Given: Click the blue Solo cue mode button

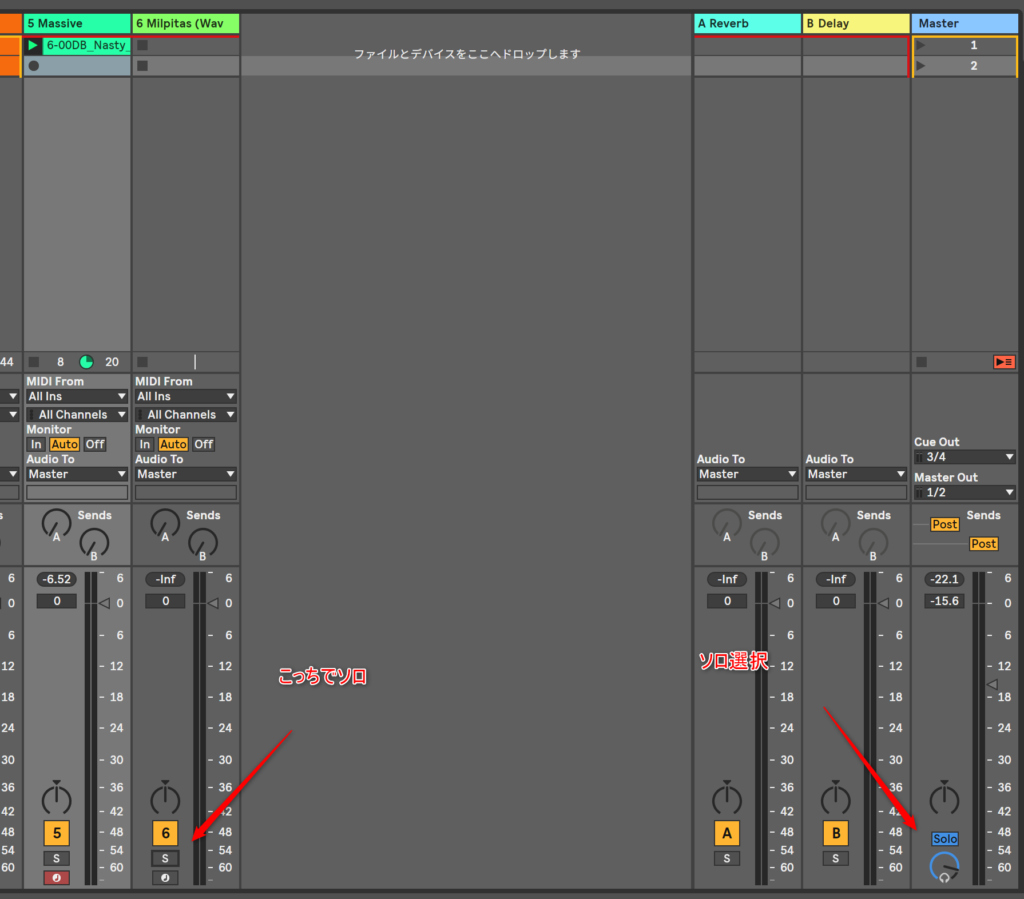Looking at the screenshot, I should pyautogui.click(x=944, y=839).
